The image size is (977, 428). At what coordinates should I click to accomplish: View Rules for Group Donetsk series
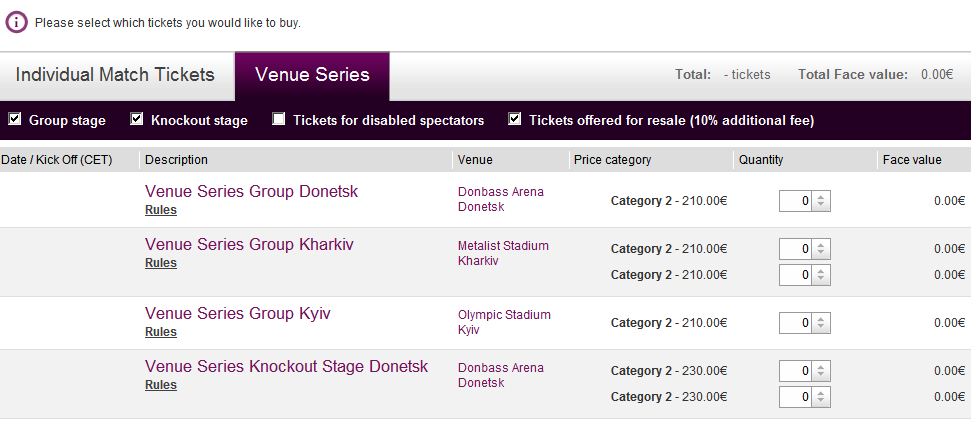pos(160,210)
